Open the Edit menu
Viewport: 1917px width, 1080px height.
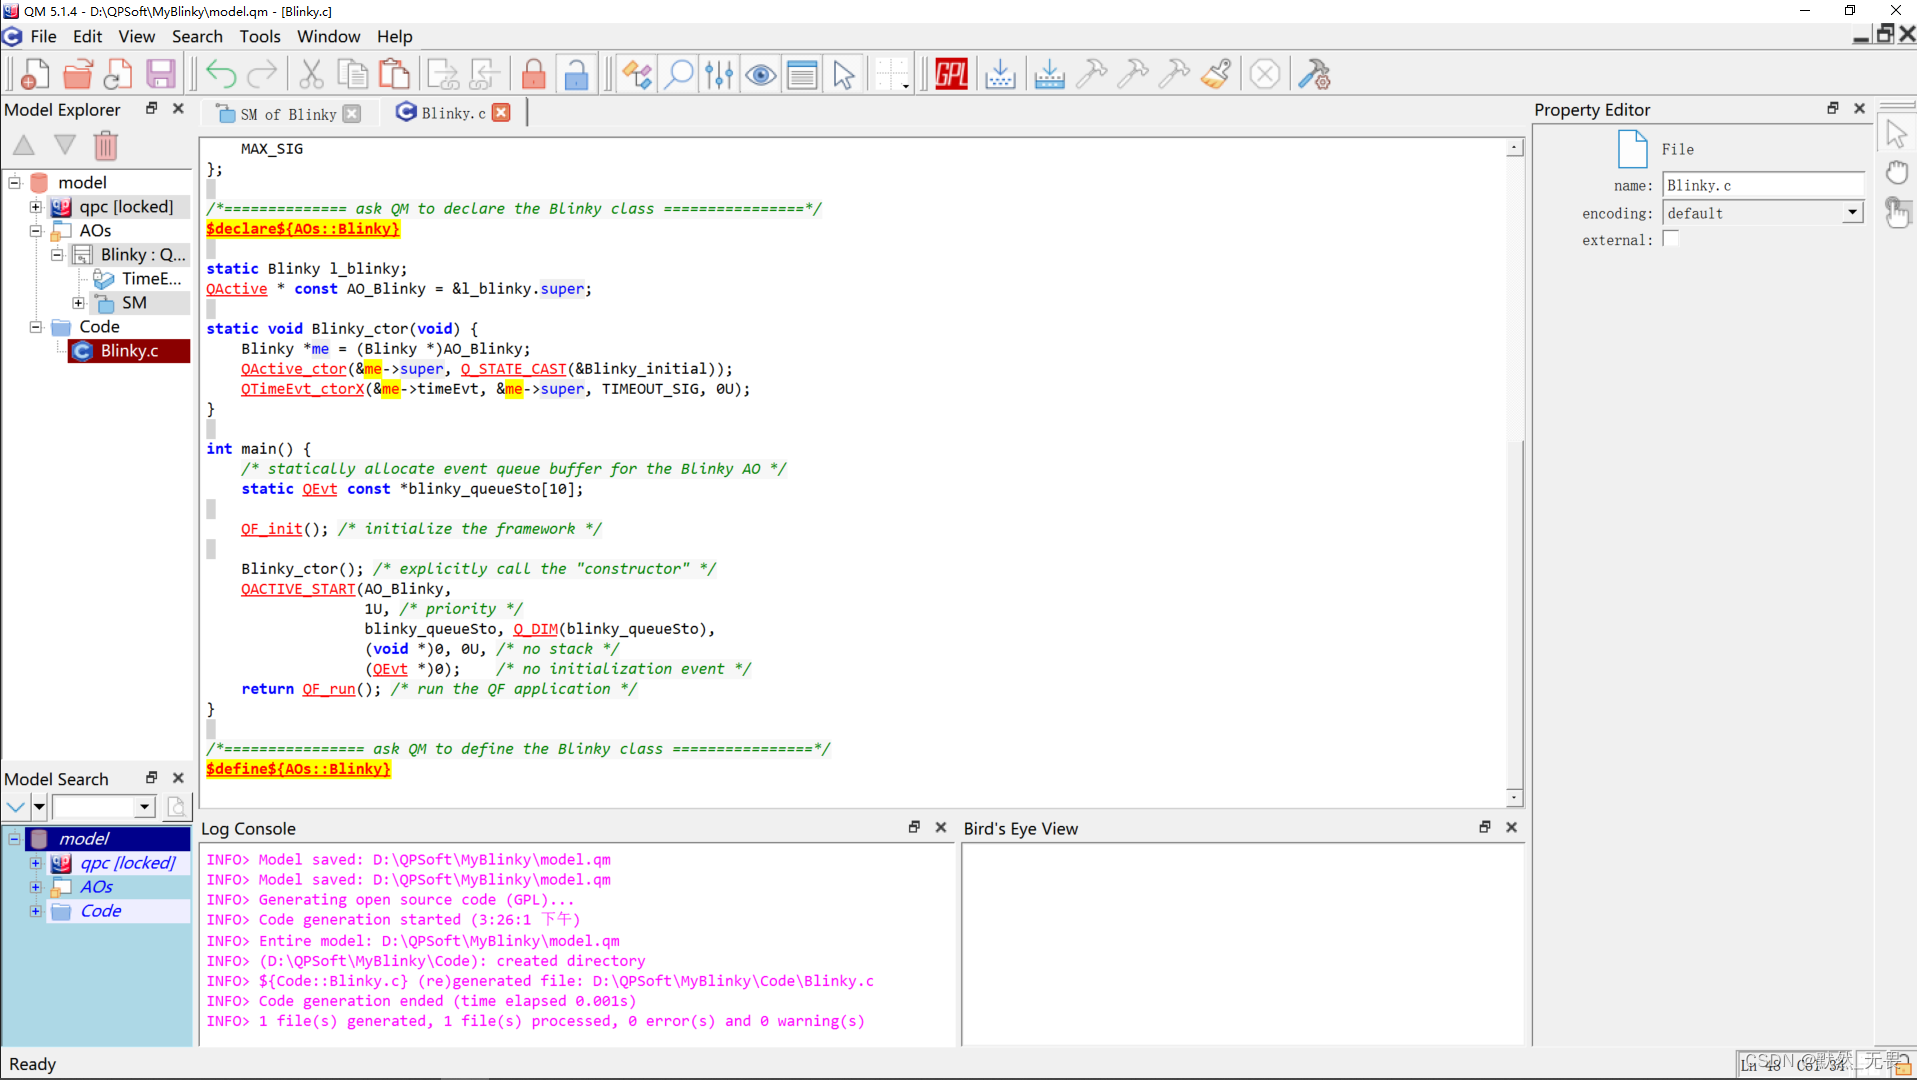coord(87,36)
